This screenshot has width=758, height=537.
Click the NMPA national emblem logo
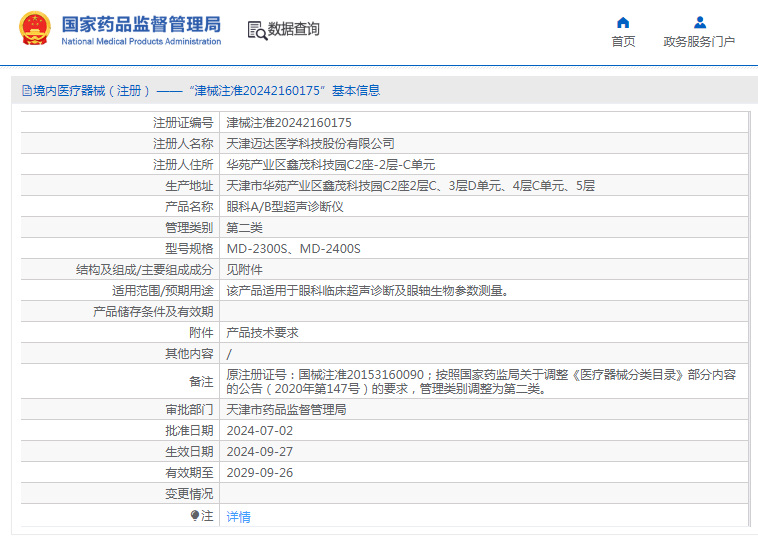coord(35,28)
